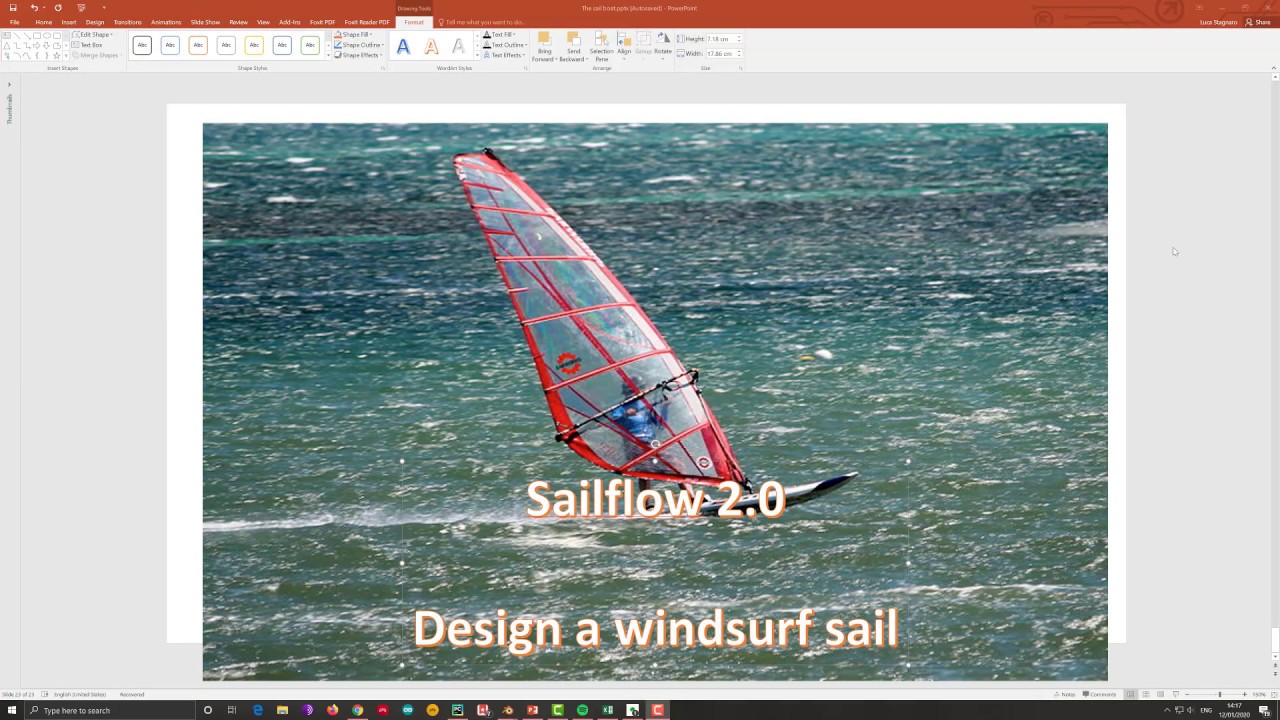Image resolution: width=1280 pixels, height=720 pixels.
Task: Open the Shape Effects dropdown
Action: point(358,55)
